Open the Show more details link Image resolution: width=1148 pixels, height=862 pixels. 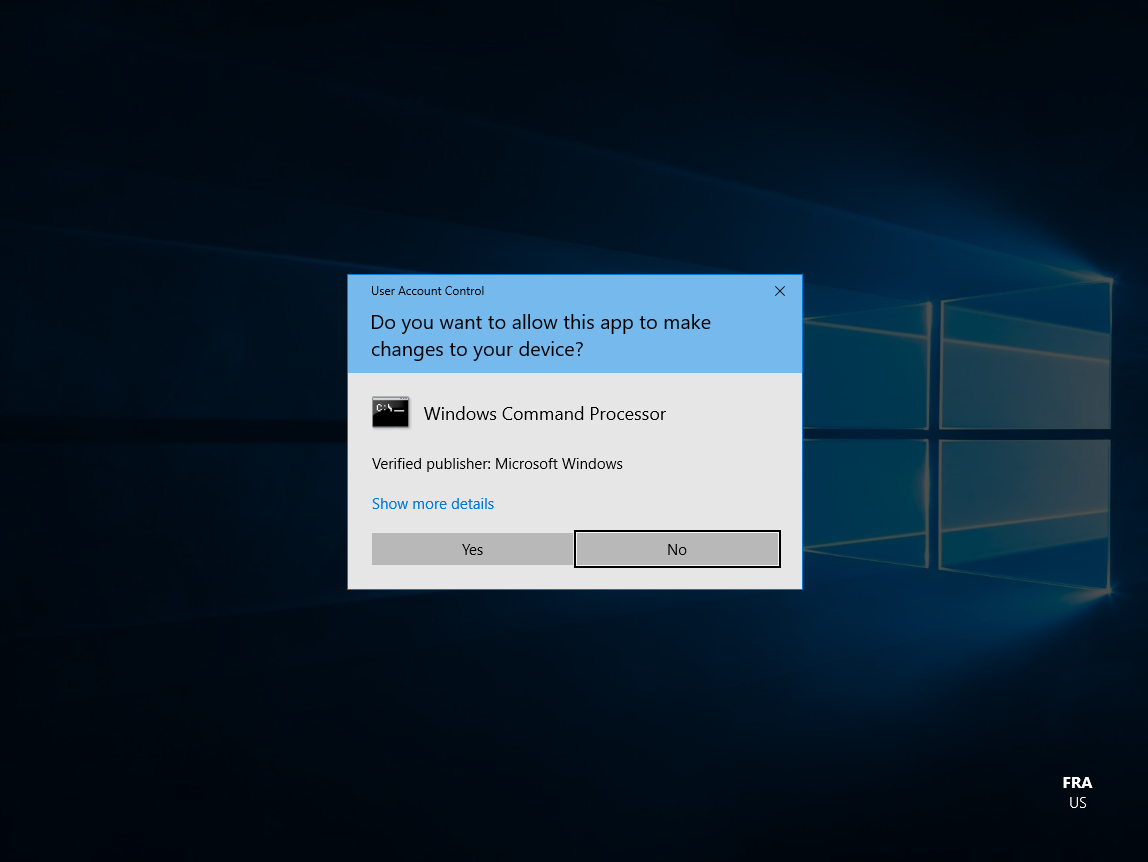pyautogui.click(x=433, y=504)
